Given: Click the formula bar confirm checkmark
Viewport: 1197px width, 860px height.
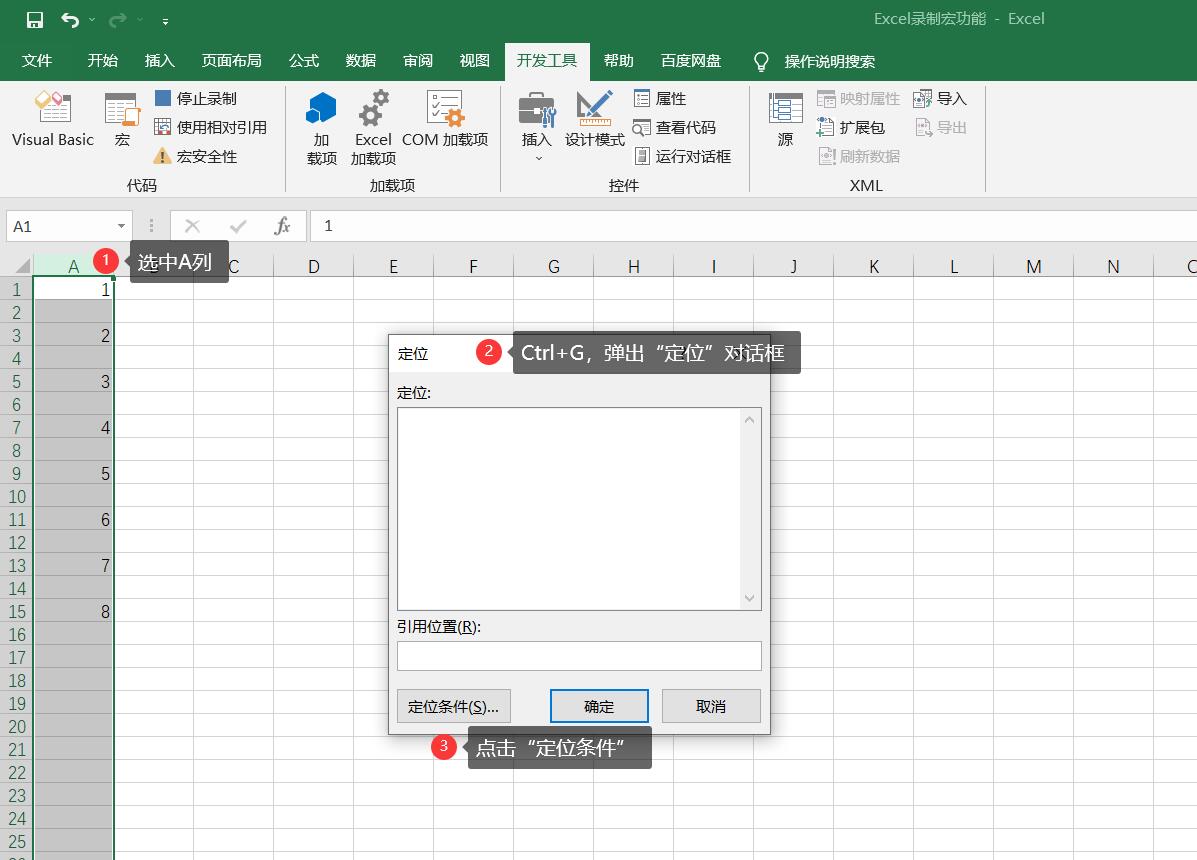Looking at the screenshot, I should 238,226.
